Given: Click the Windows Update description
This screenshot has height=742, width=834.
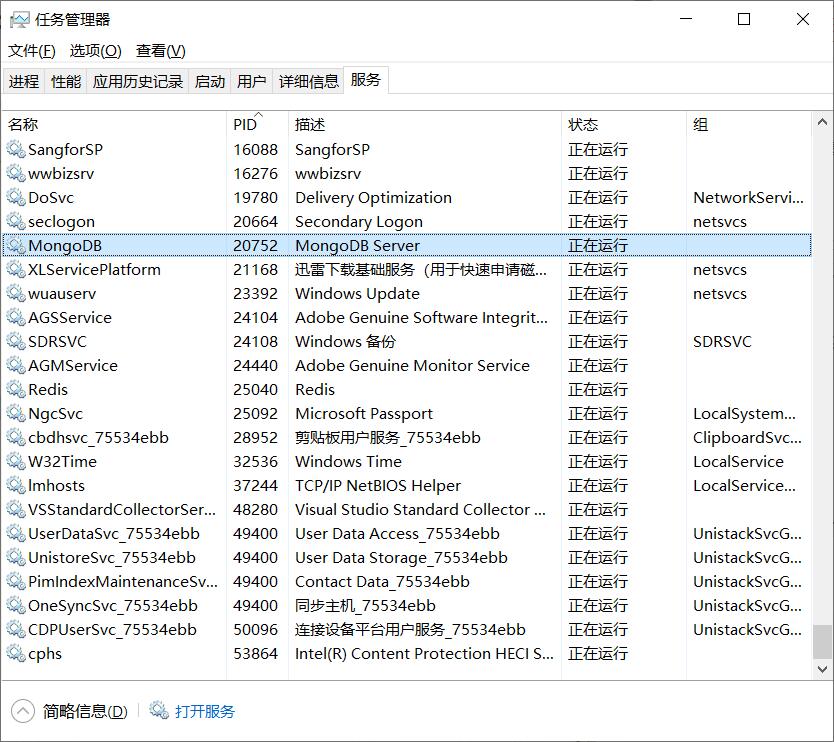Looking at the screenshot, I should [x=357, y=293].
